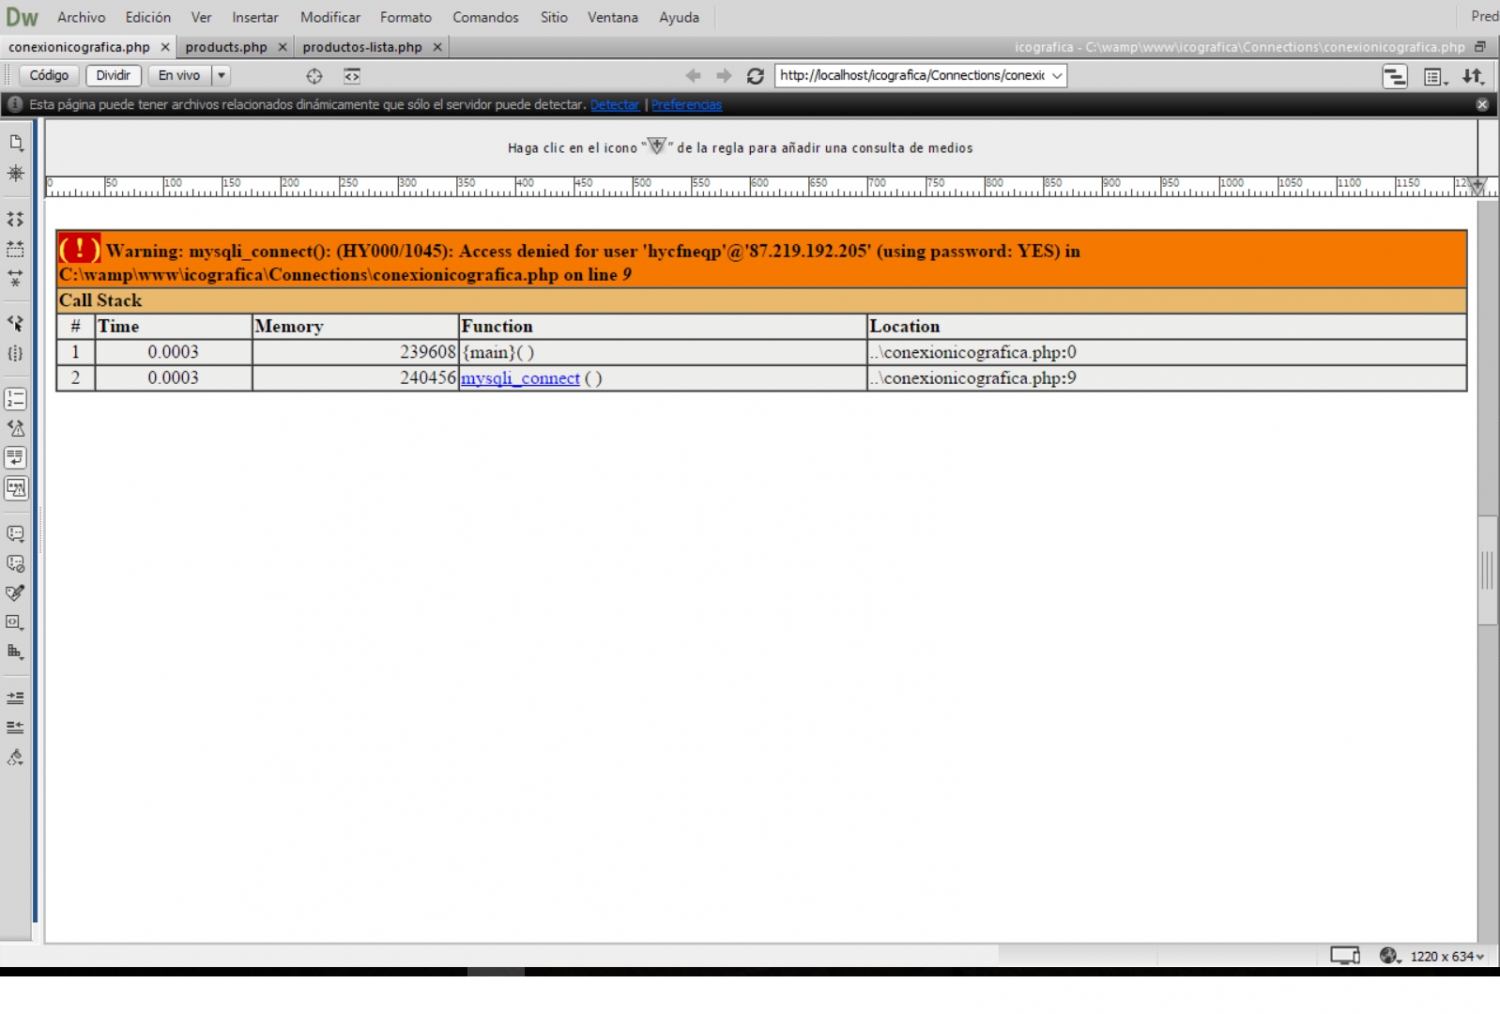
Task: Collapse full tag icon in left toolbar
Action: click(16, 219)
